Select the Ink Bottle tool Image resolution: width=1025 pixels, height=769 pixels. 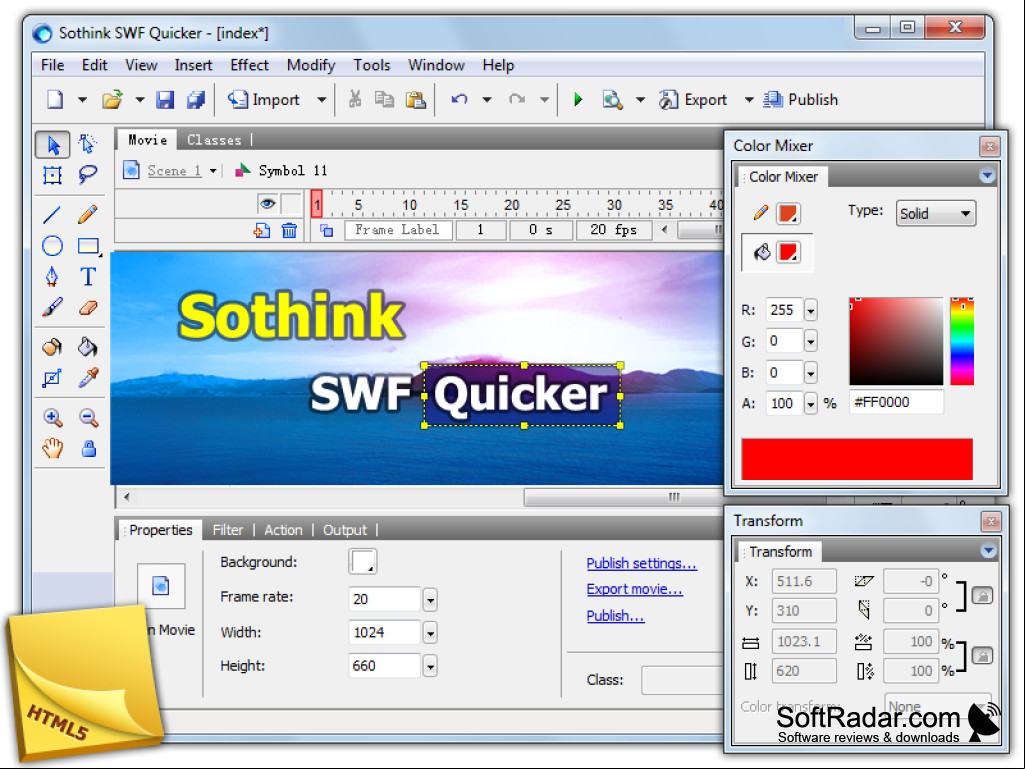coord(52,347)
